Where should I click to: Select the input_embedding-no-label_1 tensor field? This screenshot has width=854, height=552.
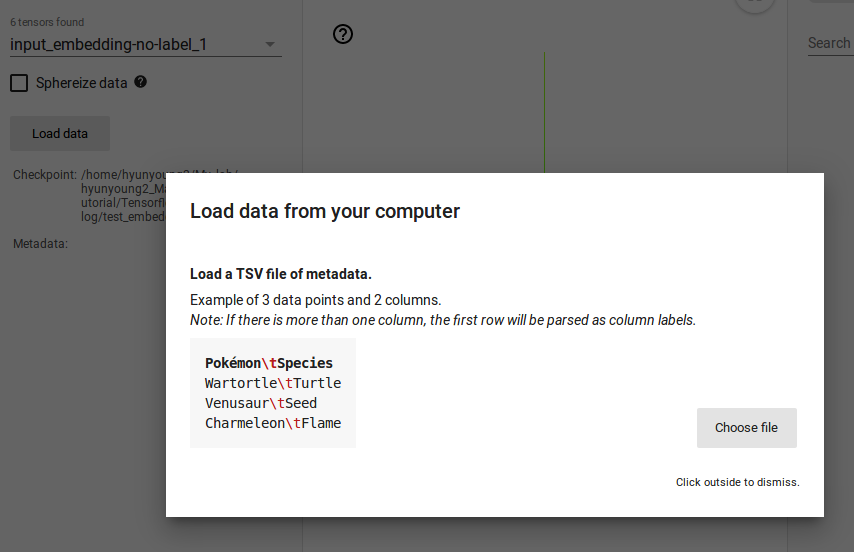coord(145,44)
